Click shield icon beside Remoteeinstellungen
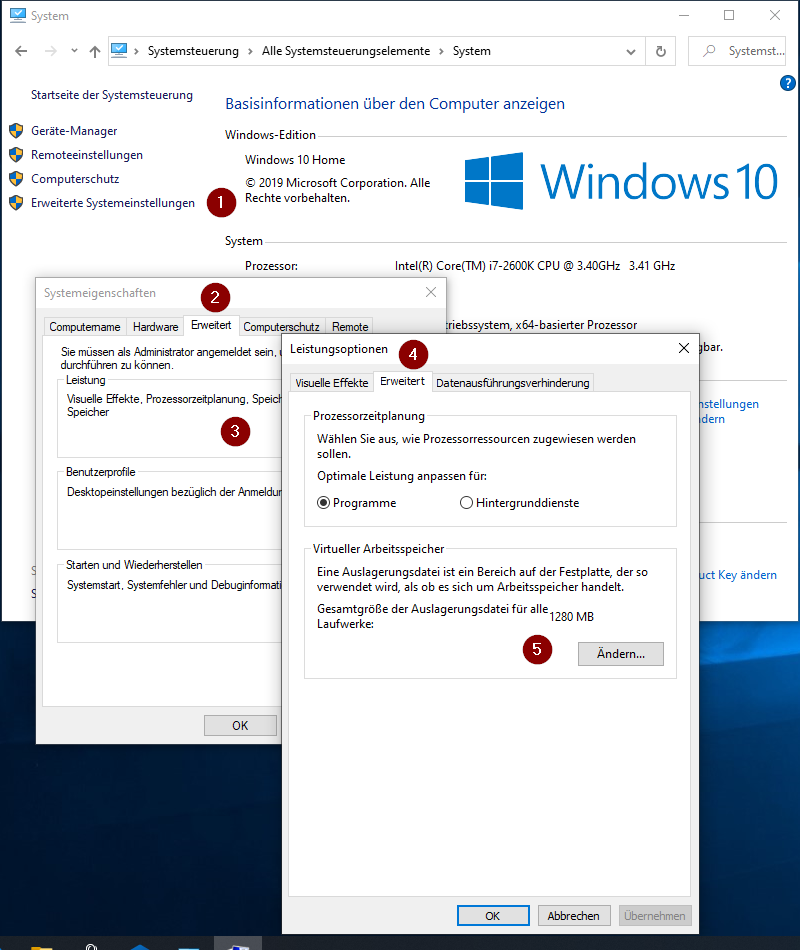 [x=16, y=155]
